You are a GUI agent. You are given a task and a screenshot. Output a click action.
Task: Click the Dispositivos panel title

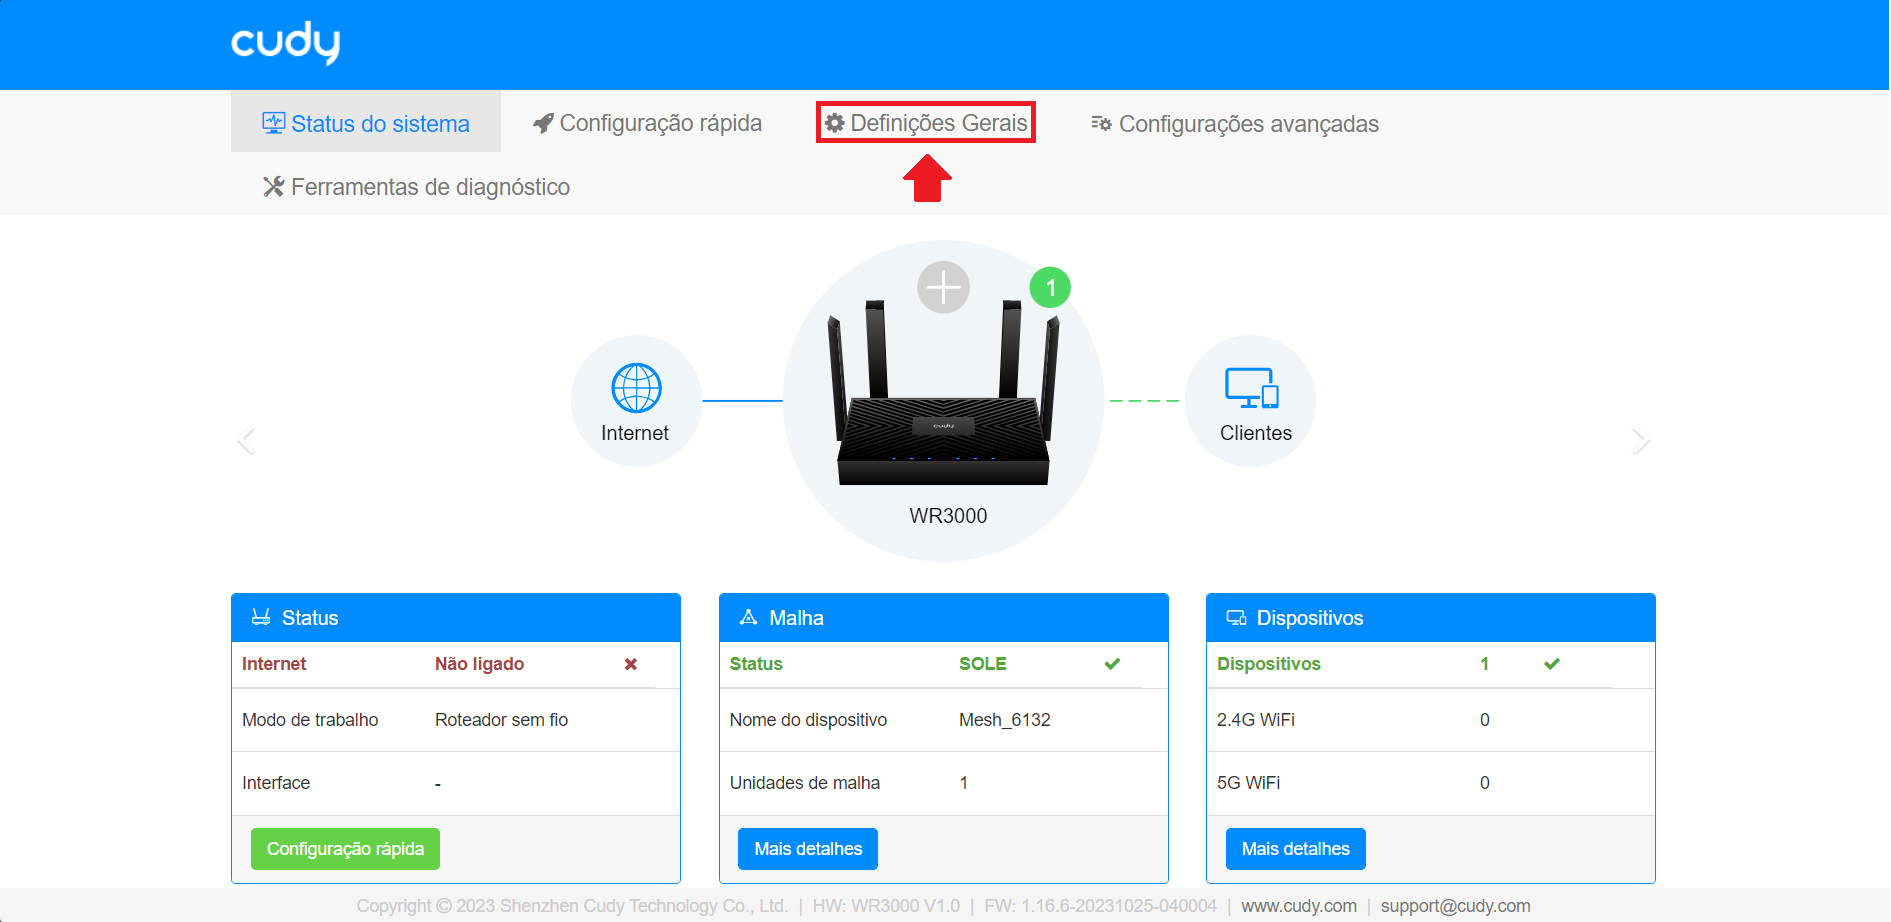pyautogui.click(x=1309, y=618)
